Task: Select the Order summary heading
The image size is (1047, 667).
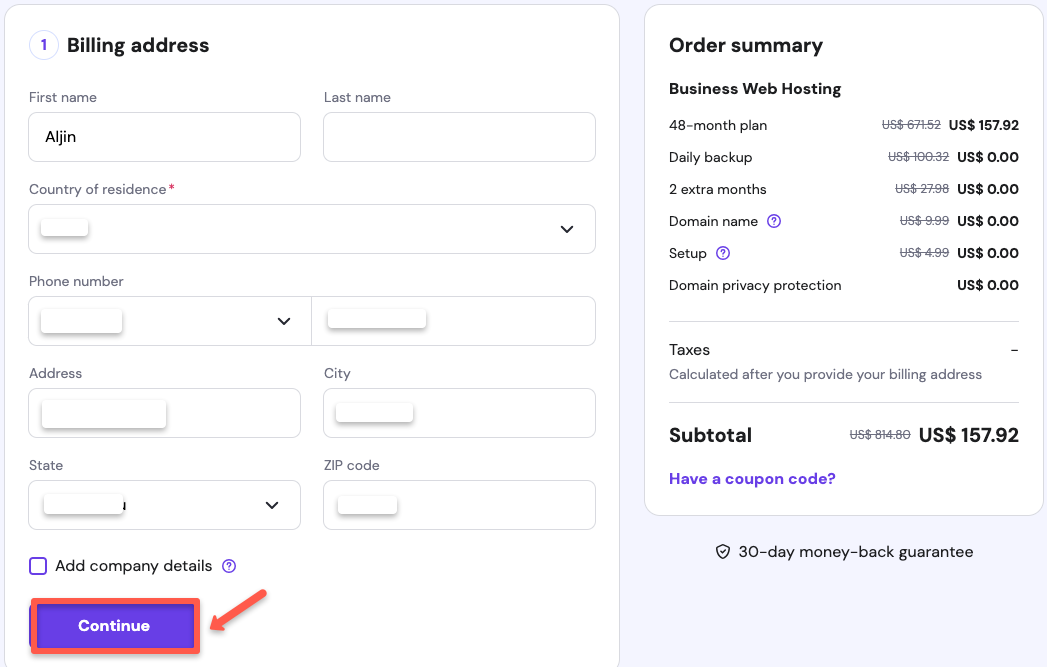Action: [744, 45]
